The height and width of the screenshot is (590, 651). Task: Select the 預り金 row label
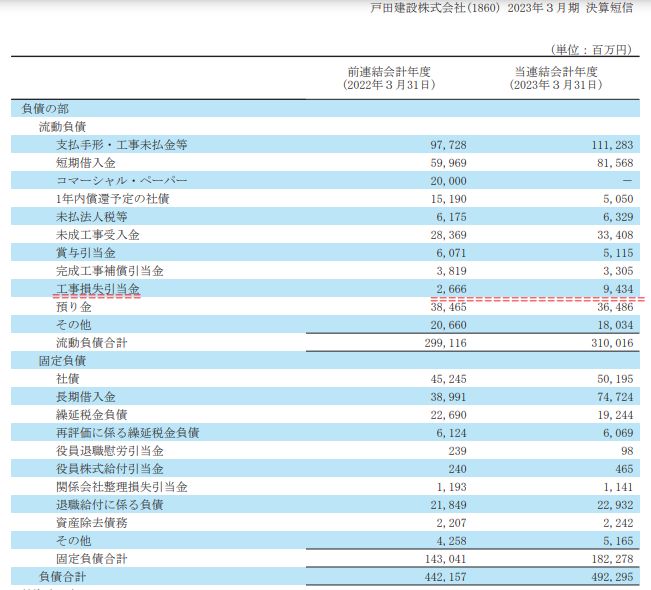point(74,307)
